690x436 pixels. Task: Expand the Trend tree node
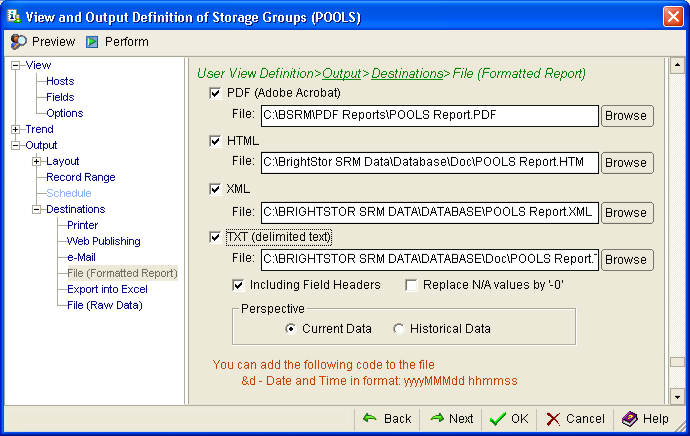(x=15, y=130)
